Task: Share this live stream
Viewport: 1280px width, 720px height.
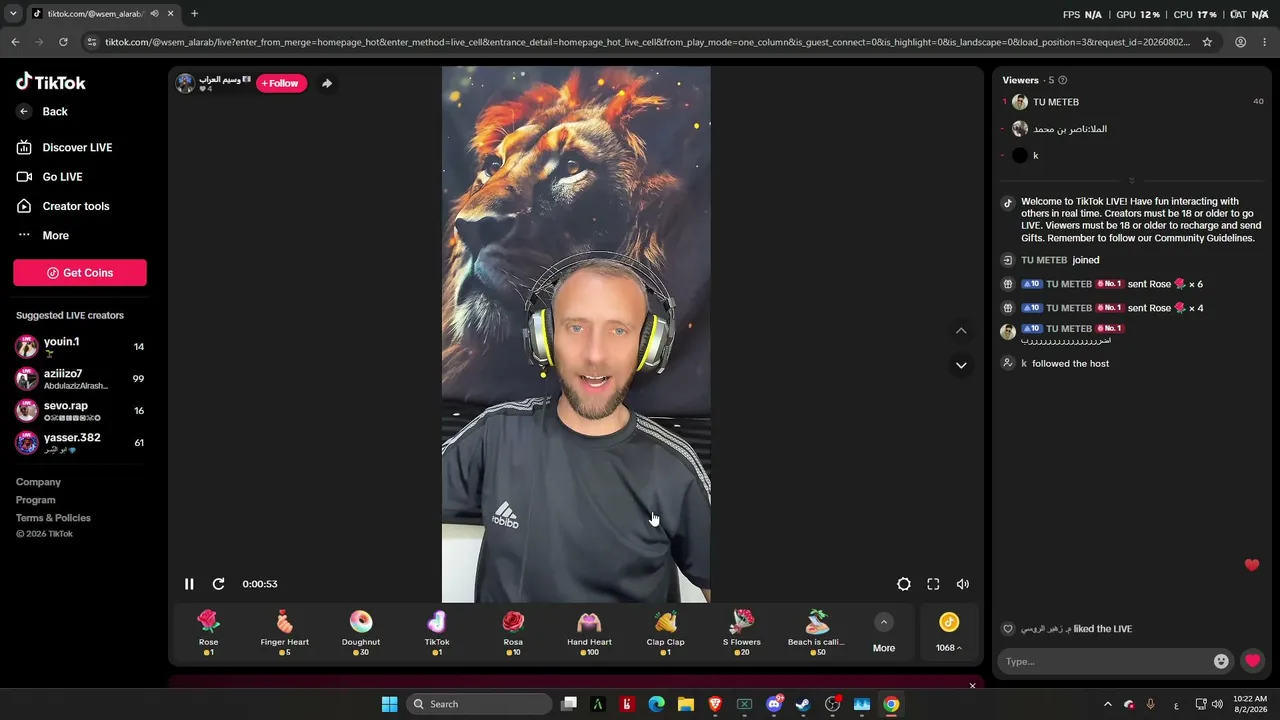Action: coord(327,83)
